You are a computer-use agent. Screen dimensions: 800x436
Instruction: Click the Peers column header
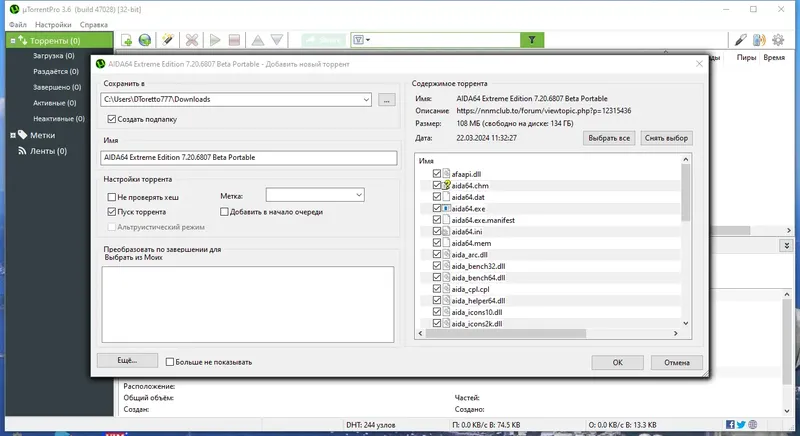coord(746,58)
